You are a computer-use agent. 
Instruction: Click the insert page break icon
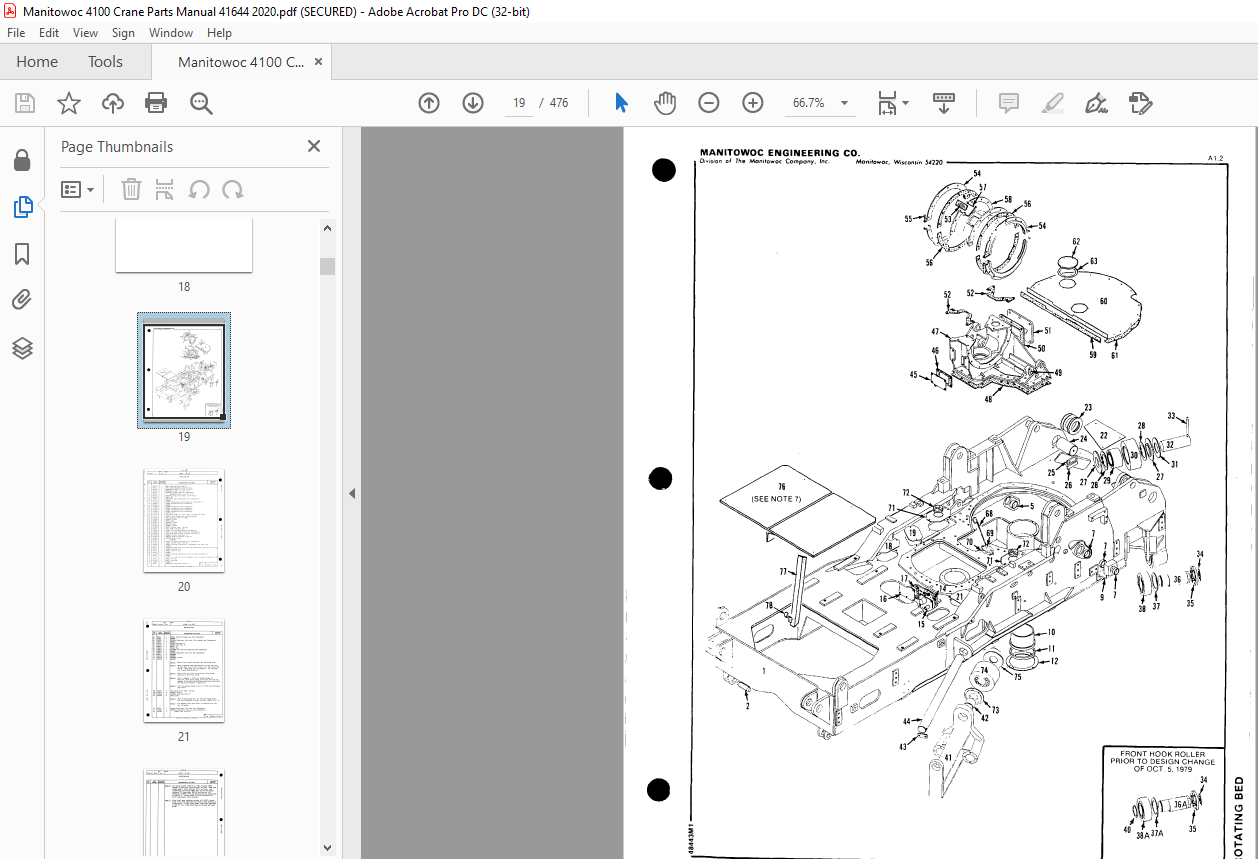tap(165, 189)
